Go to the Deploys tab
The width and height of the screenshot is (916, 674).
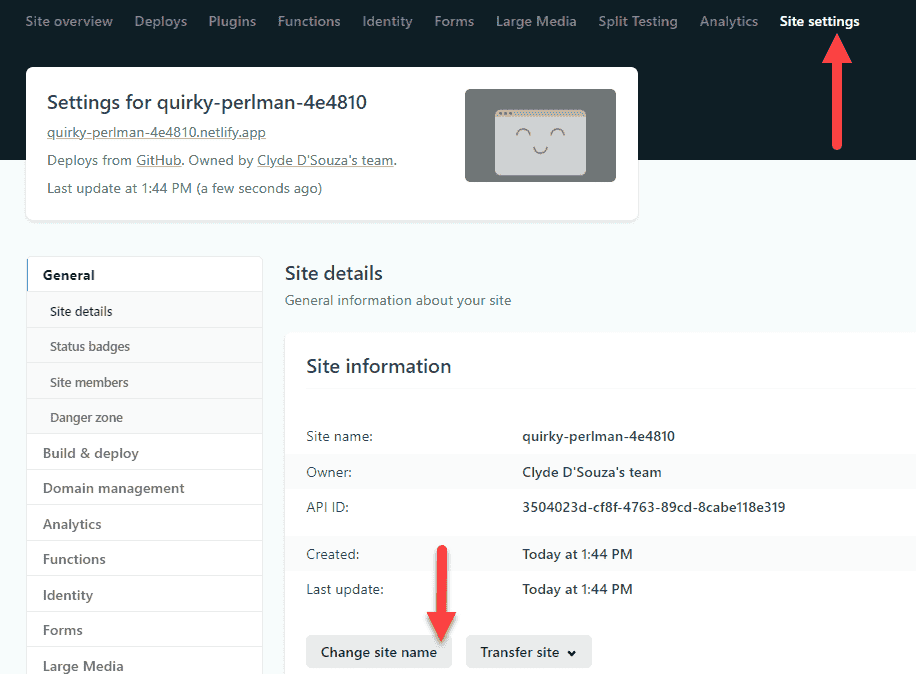point(161,22)
